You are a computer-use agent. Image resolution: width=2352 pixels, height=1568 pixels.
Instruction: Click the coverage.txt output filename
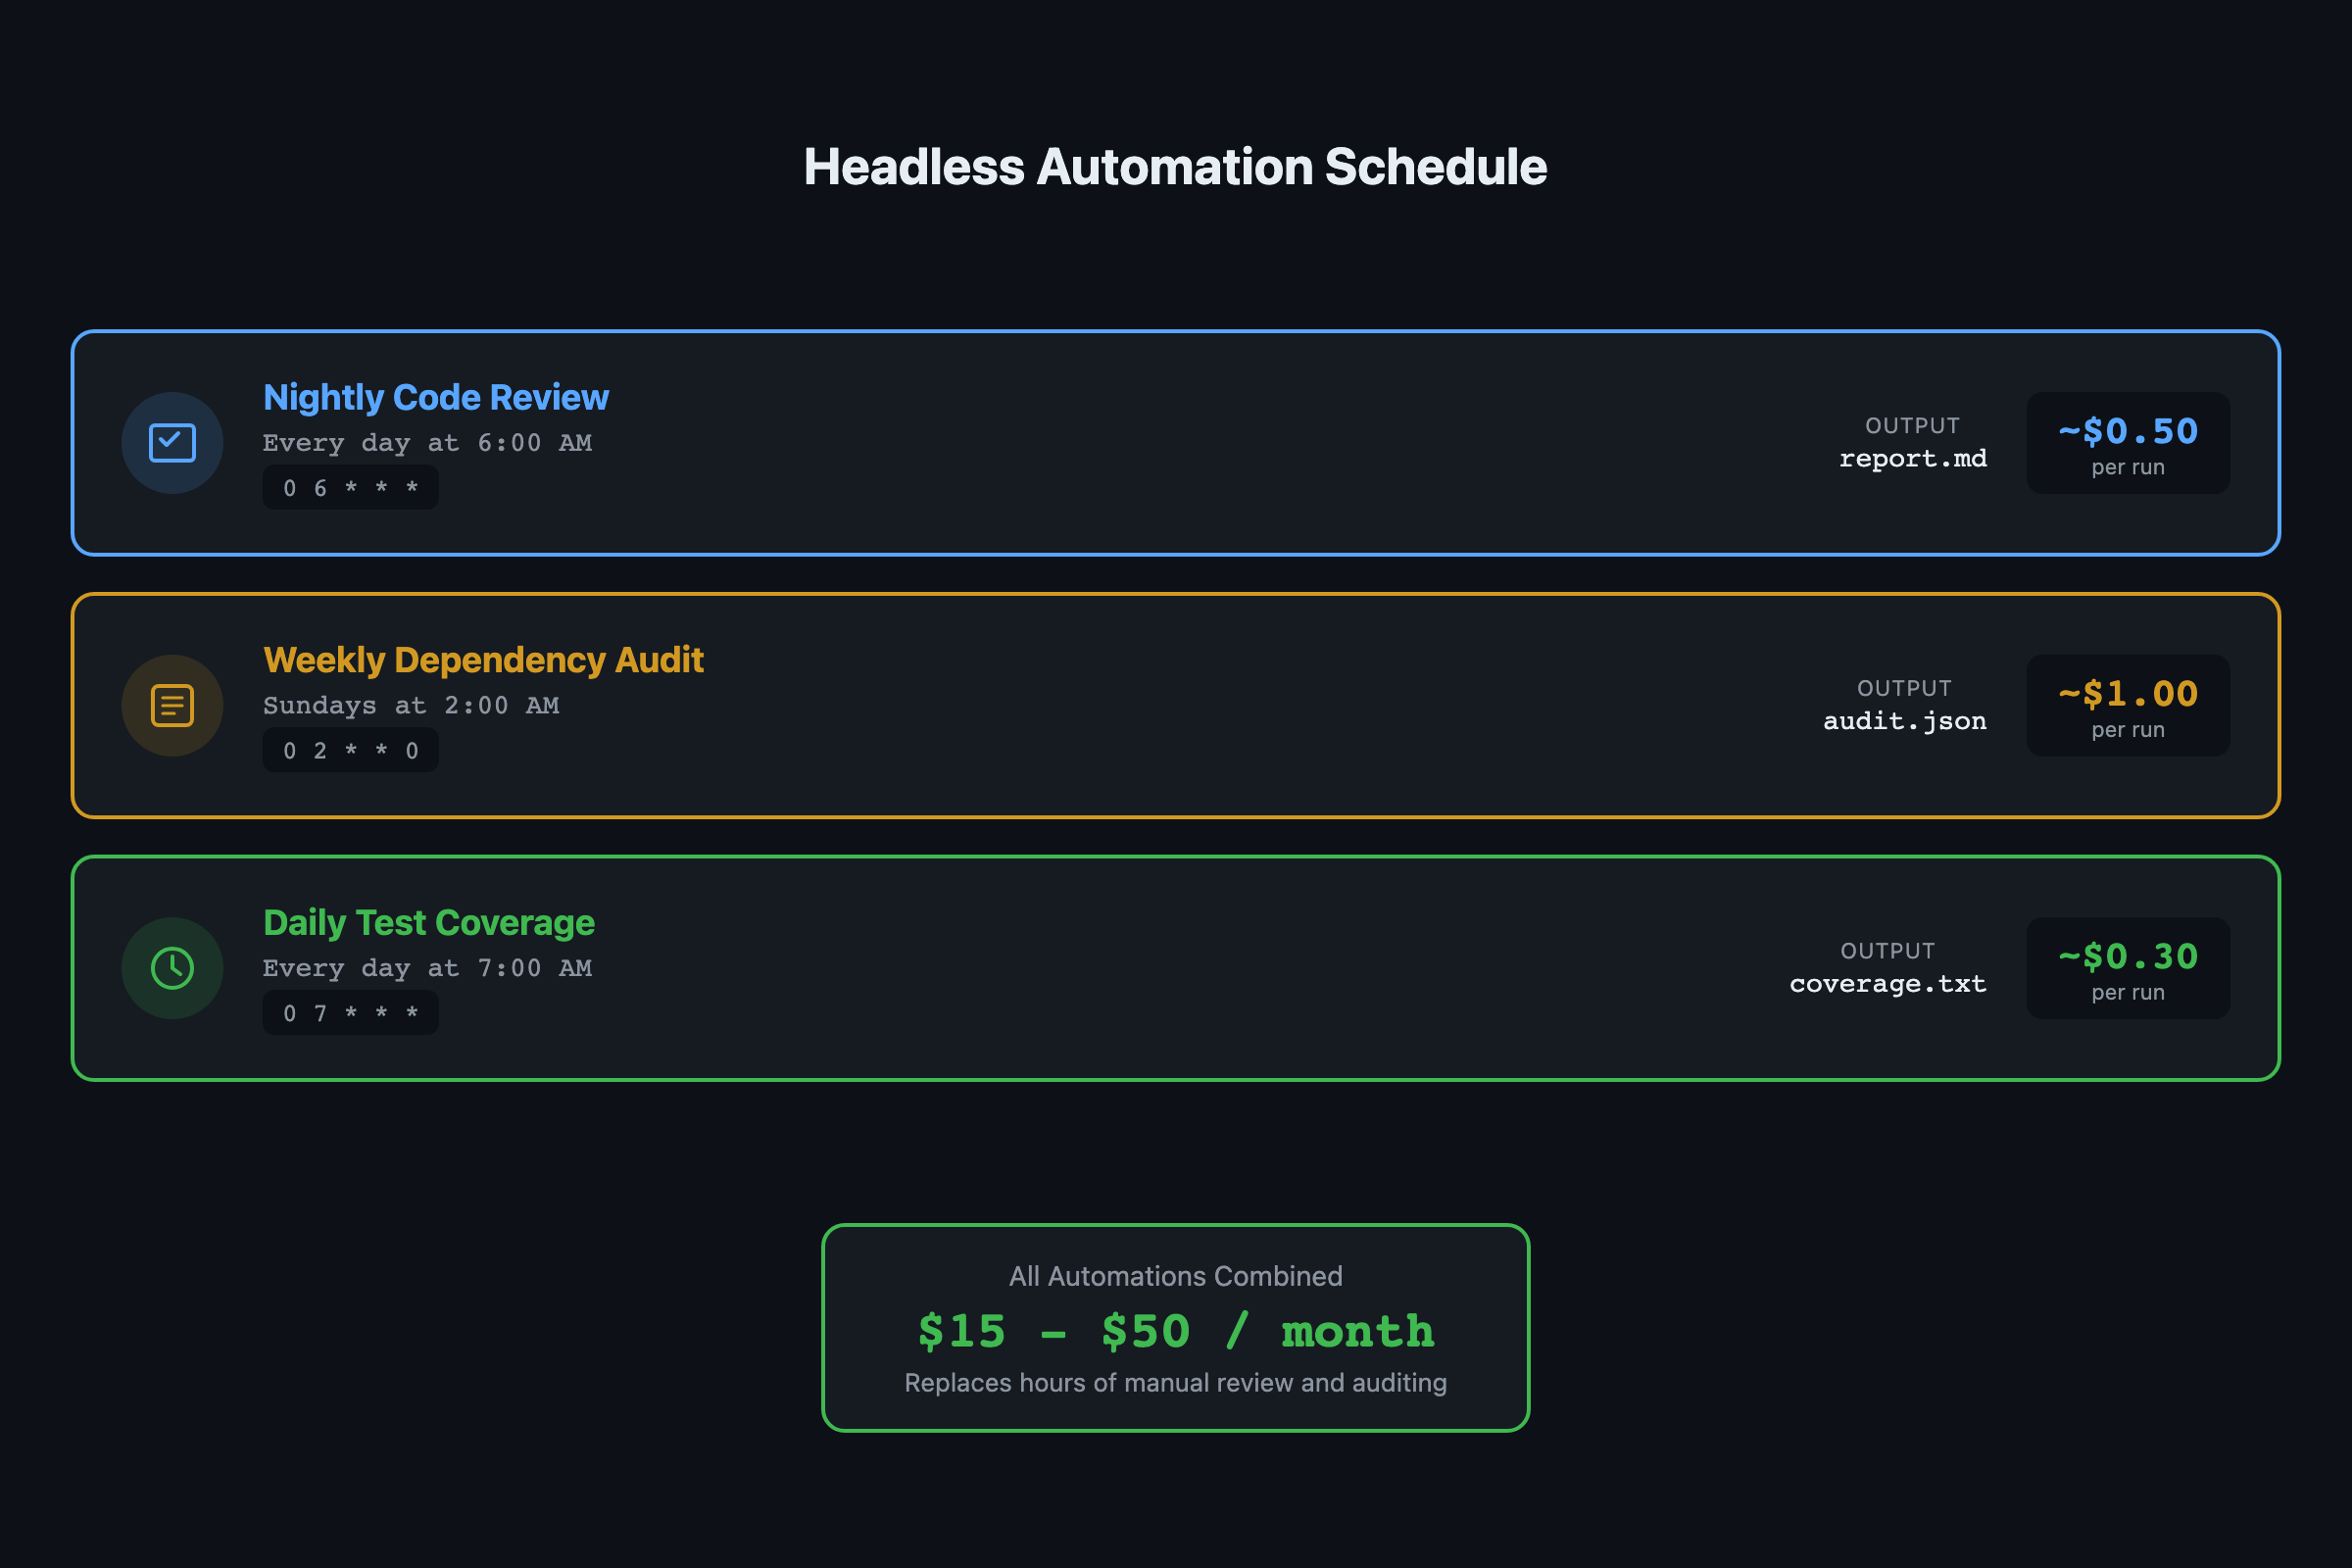(1888, 984)
